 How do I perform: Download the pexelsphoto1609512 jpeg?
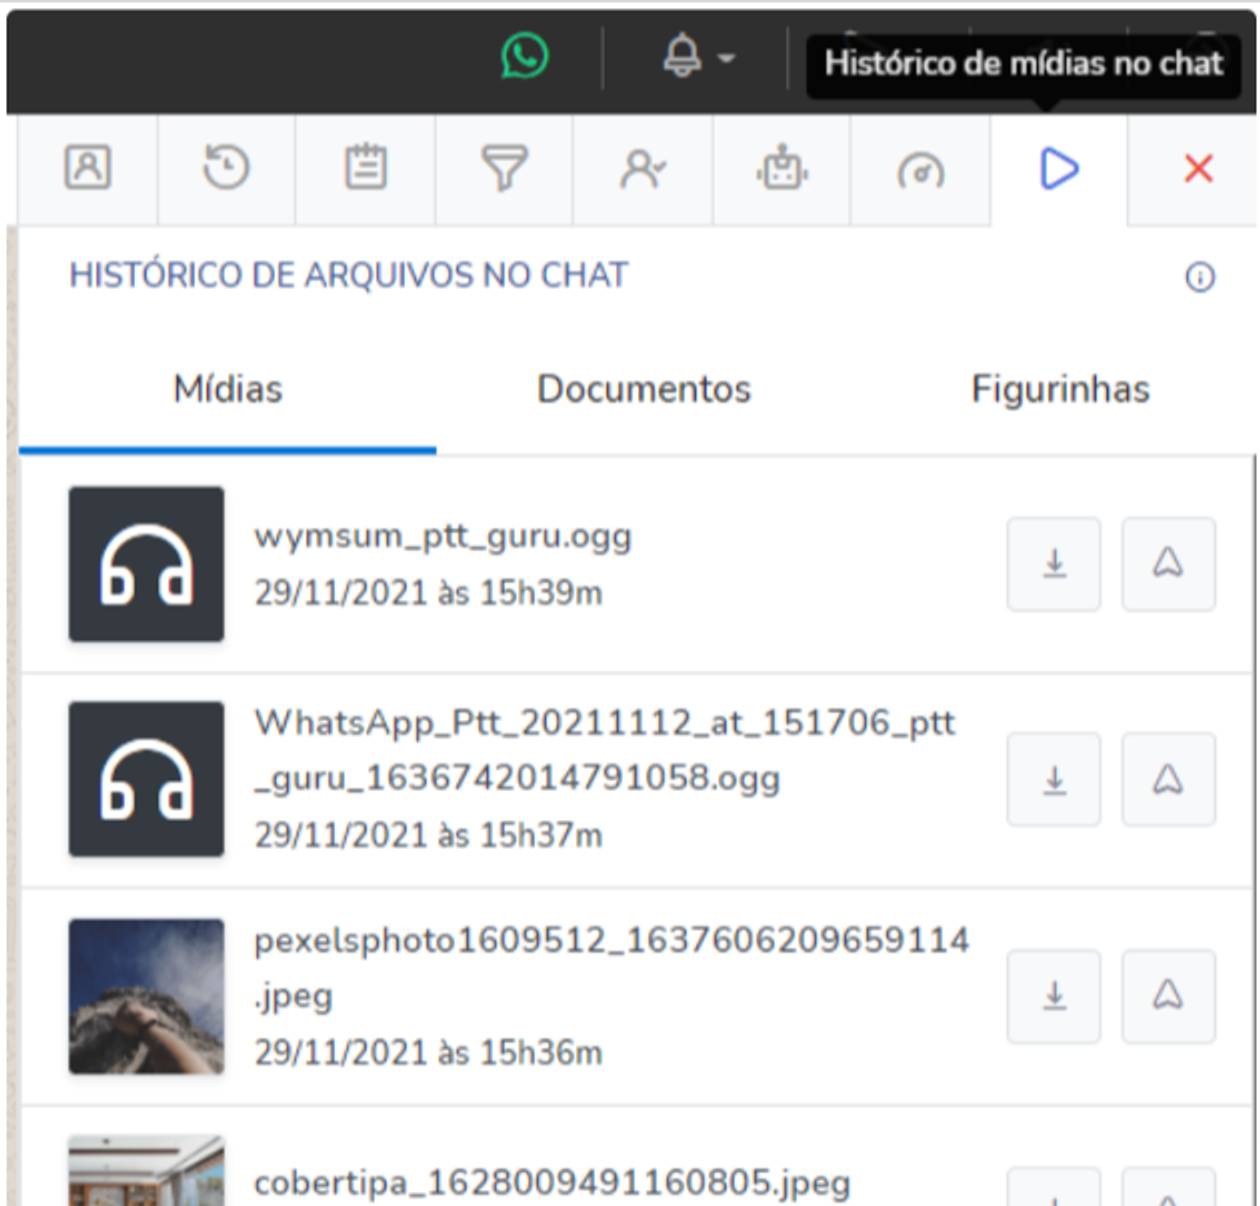point(1054,996)
